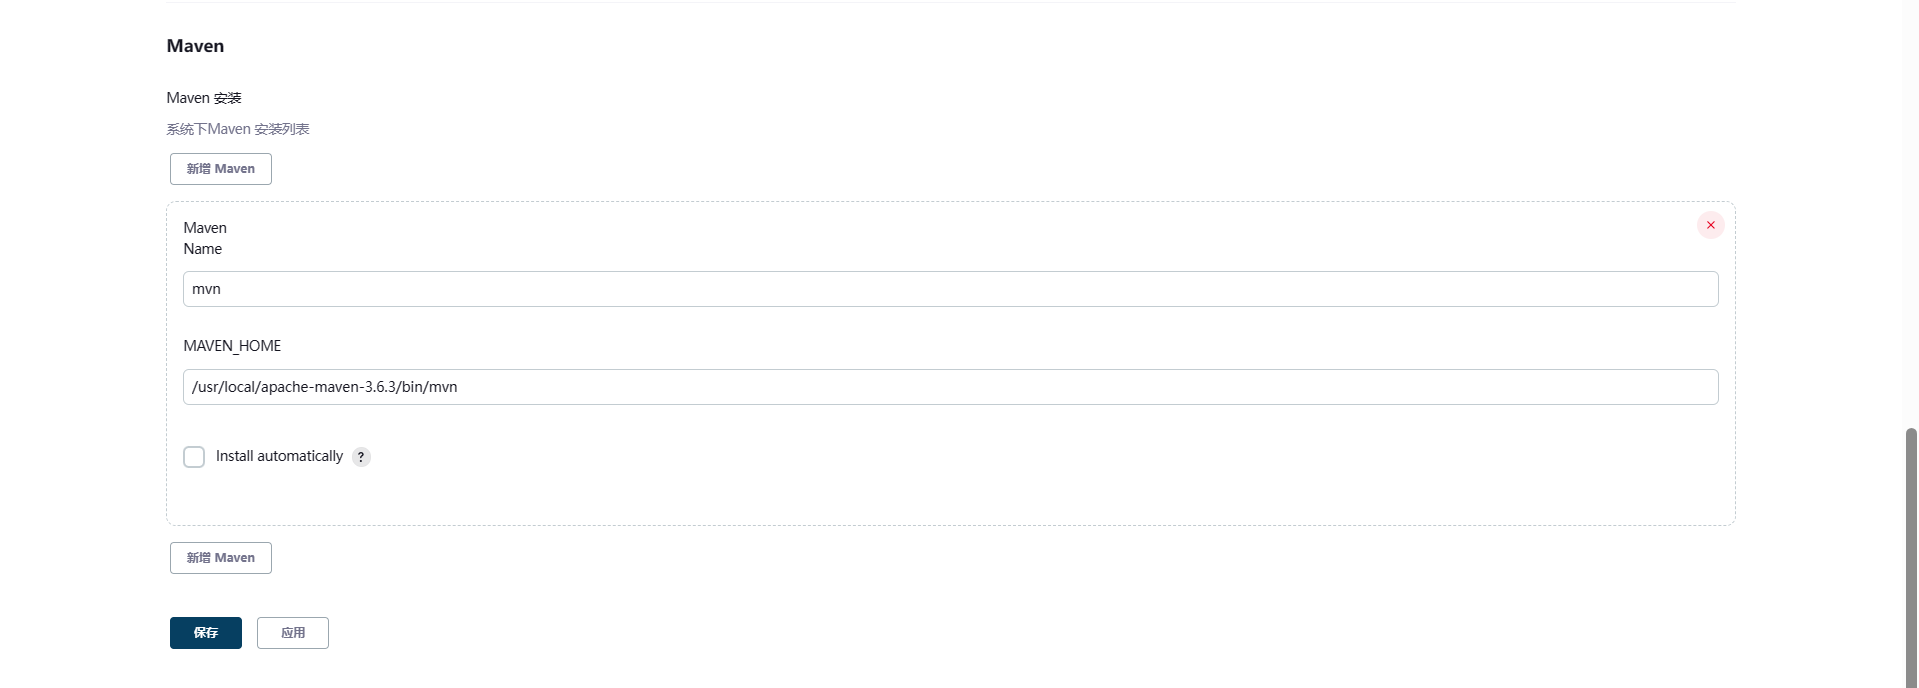The width and height of the screenshot is (1919, 688).
Task: Click the Name label above mvn field
Action: tap(203, 249)
